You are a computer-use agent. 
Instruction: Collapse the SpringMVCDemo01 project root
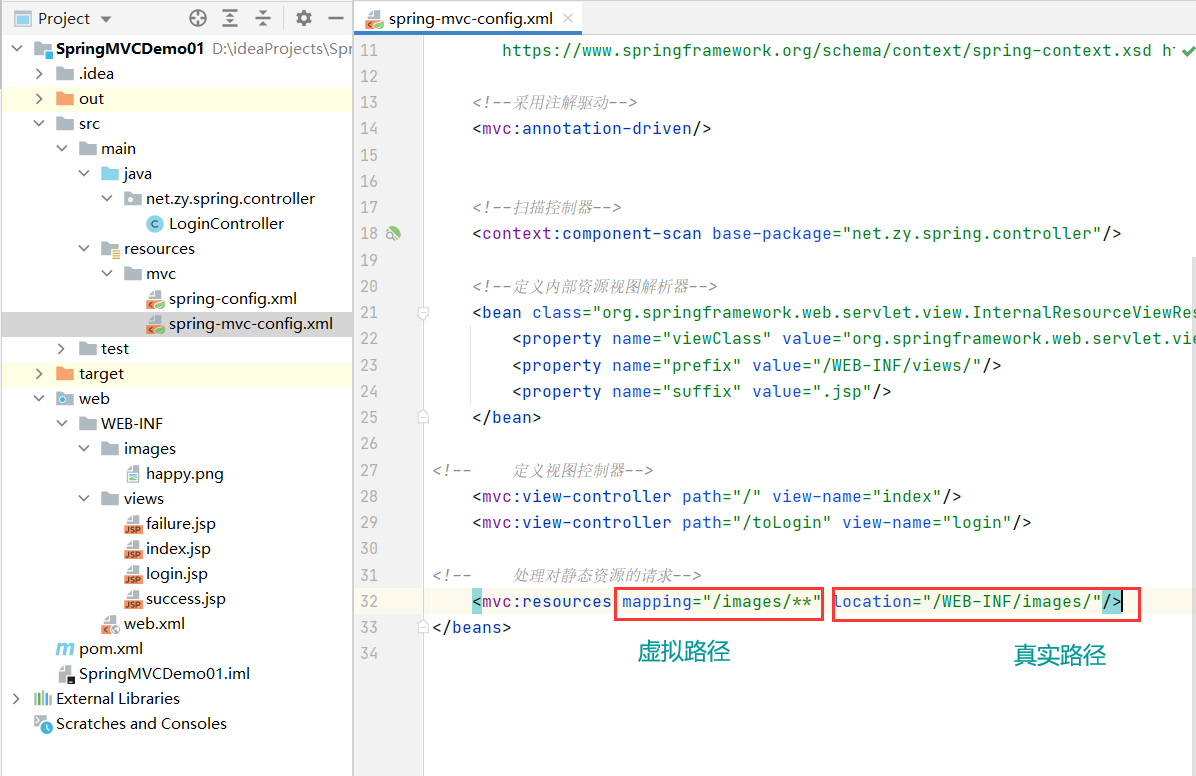(17, 48)
